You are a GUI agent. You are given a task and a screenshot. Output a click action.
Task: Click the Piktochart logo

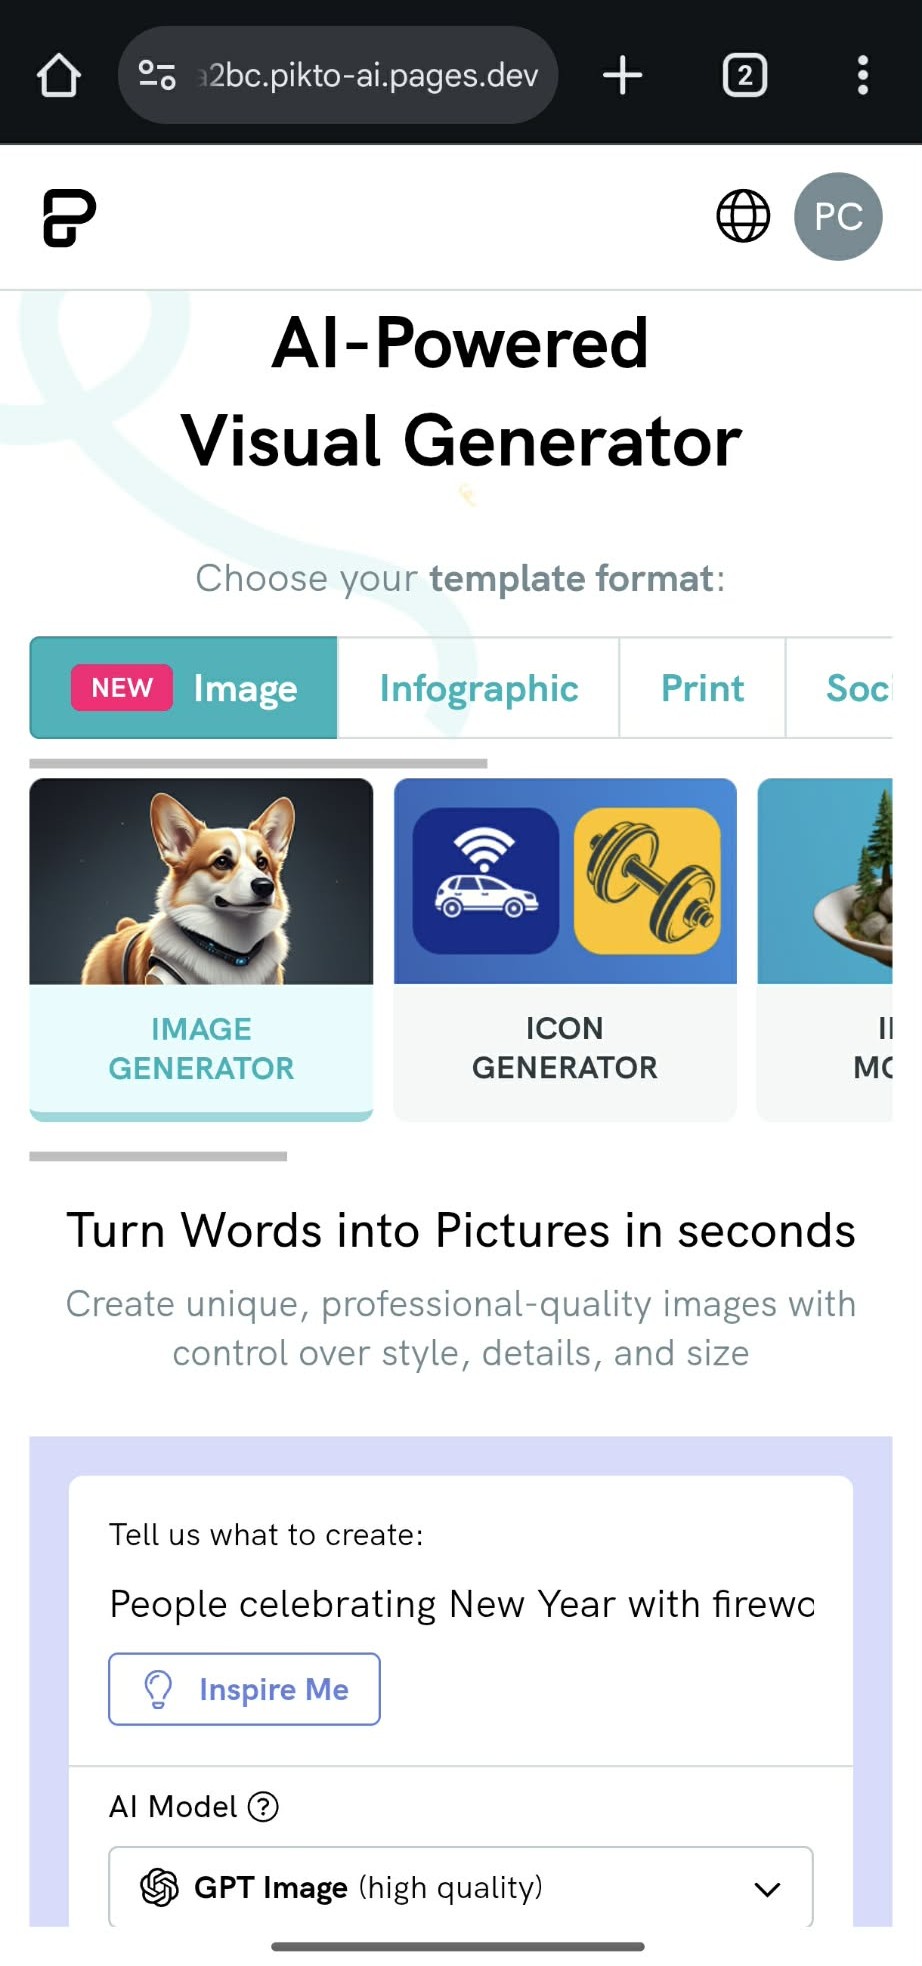(x=69, y=217)
